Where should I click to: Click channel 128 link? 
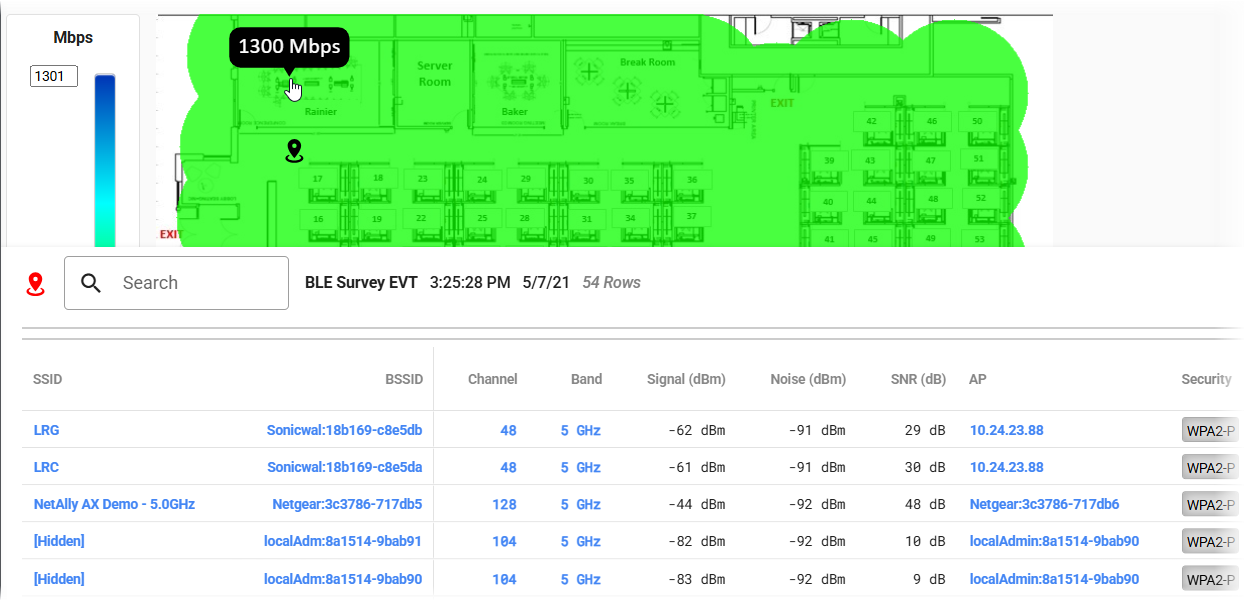(x=504, y=504)
